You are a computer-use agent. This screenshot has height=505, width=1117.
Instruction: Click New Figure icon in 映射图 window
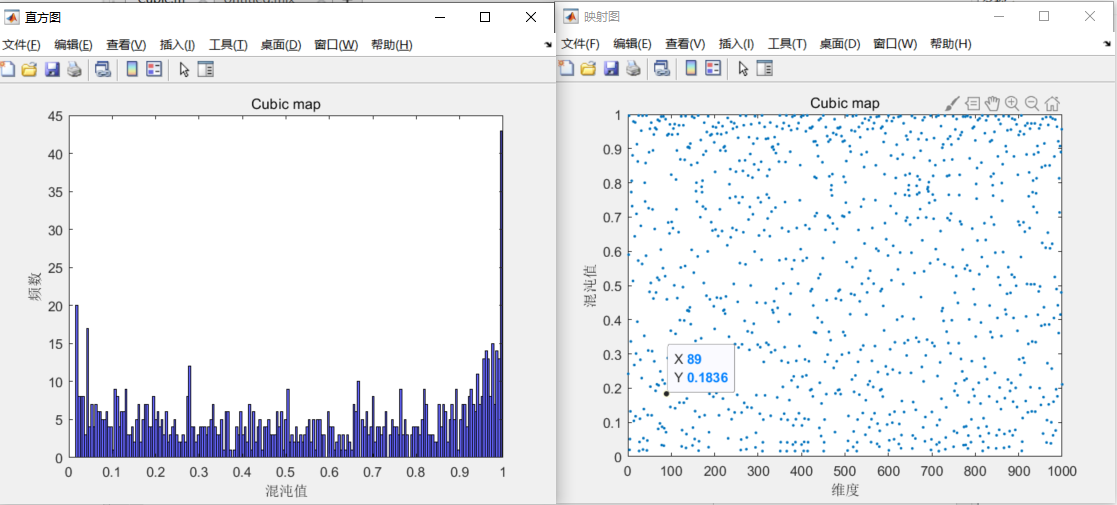pyautogui.click(x=566, y=68)
